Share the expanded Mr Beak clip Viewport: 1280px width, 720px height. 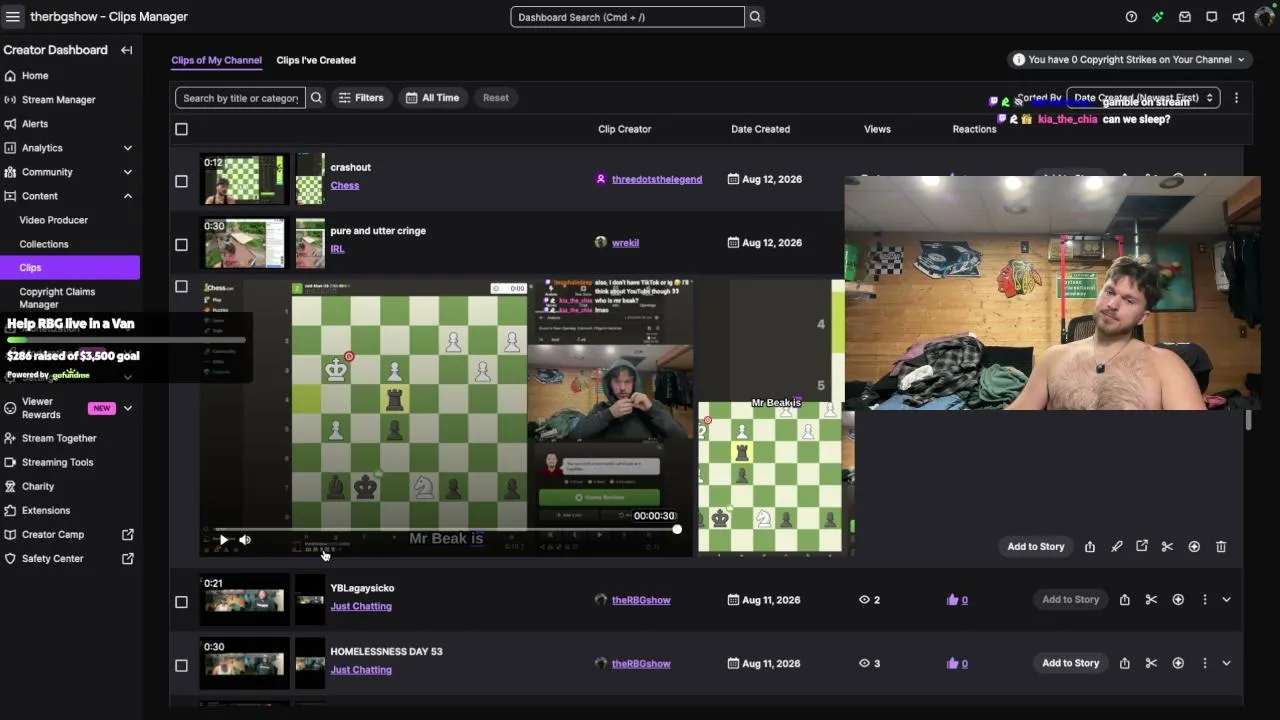click(1090, 547)
